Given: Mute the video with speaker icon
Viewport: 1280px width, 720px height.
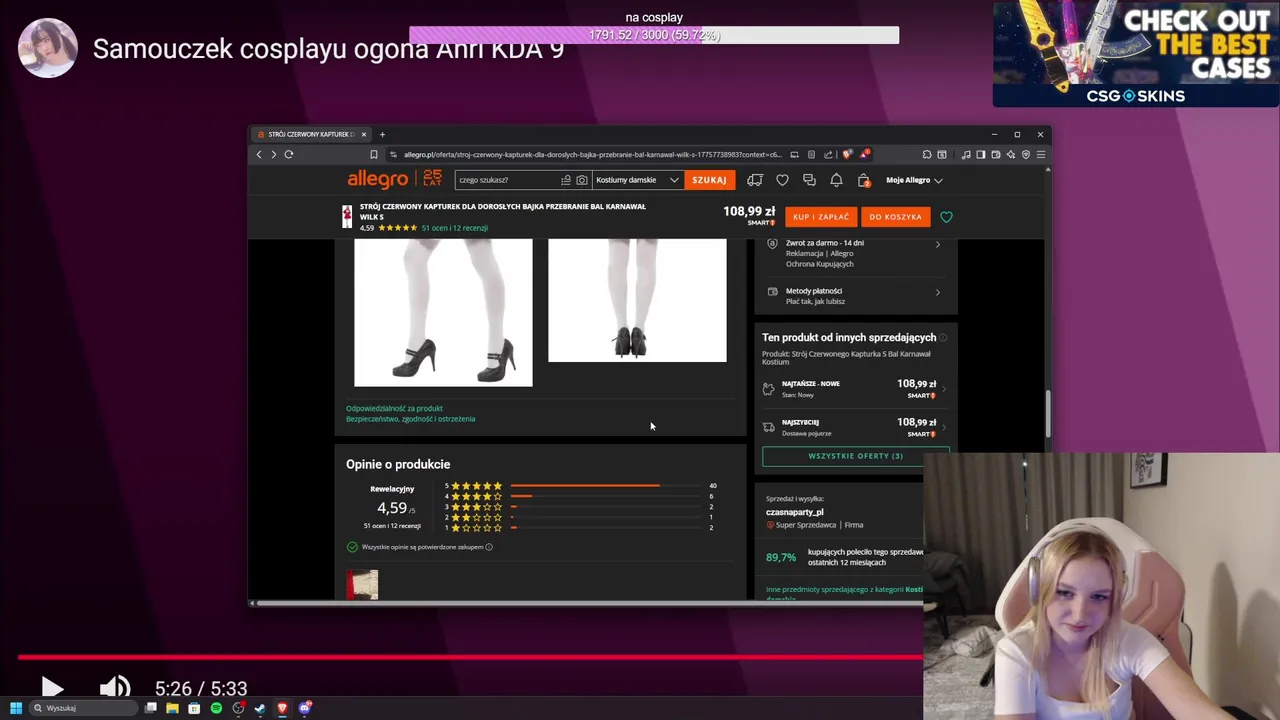Looking at the screenshot, I should (x=115, y=688).
